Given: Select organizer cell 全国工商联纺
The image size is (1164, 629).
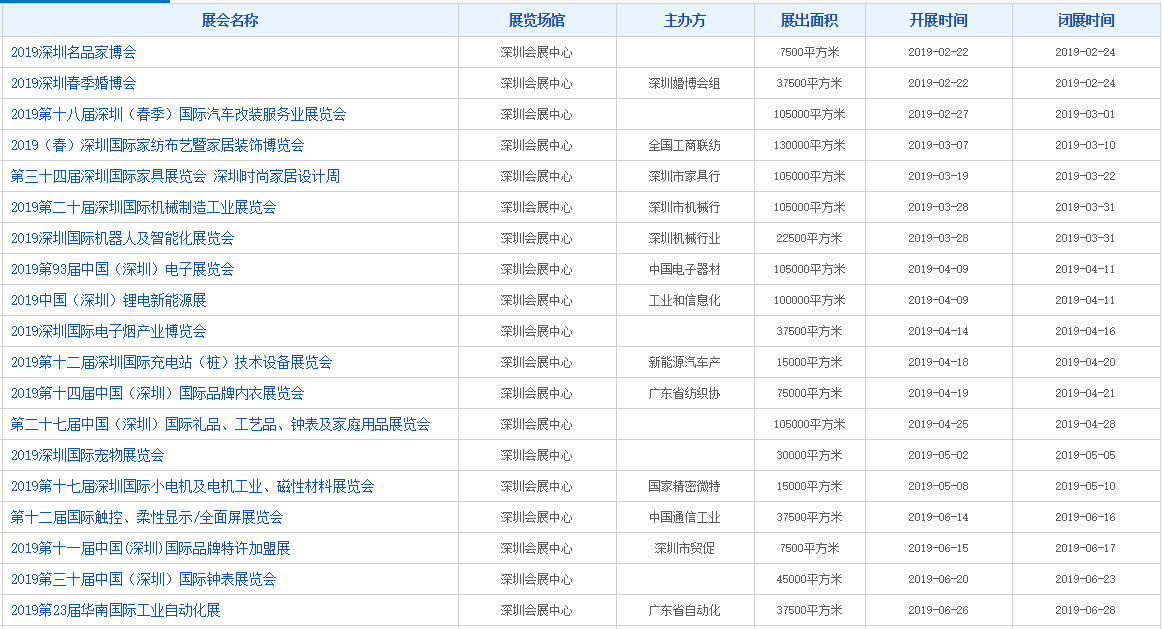Looking at the screenshot, I should click(684, 146).
